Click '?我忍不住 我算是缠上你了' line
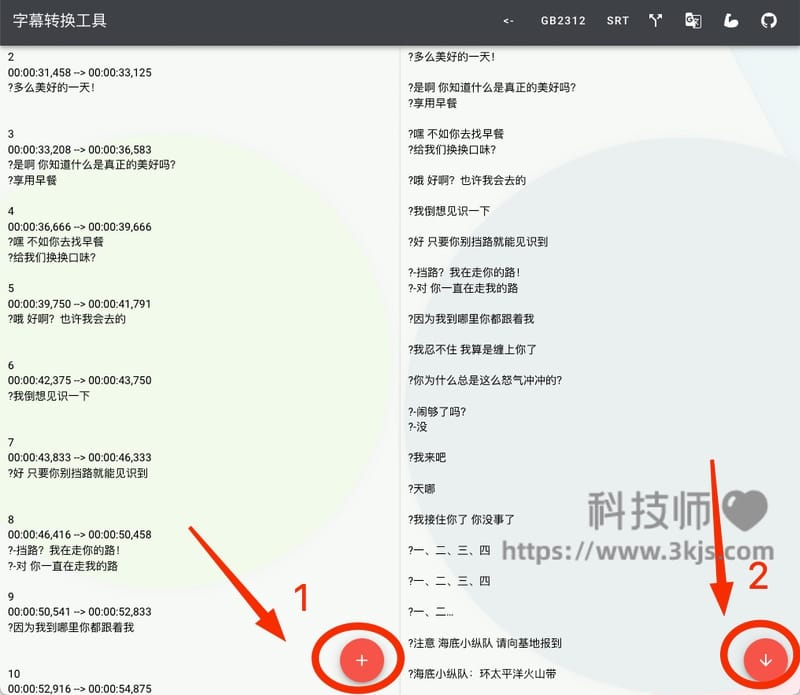This screenshot has height=695, width=800. click(x=472, y=350)
